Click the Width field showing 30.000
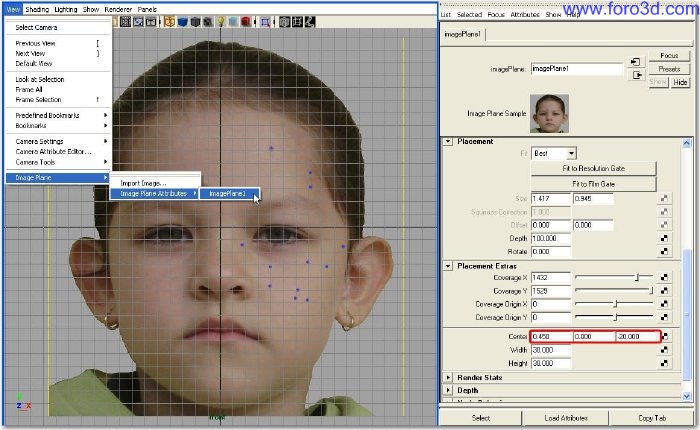This screenshot has width=700, height=430. click(551, 350)
